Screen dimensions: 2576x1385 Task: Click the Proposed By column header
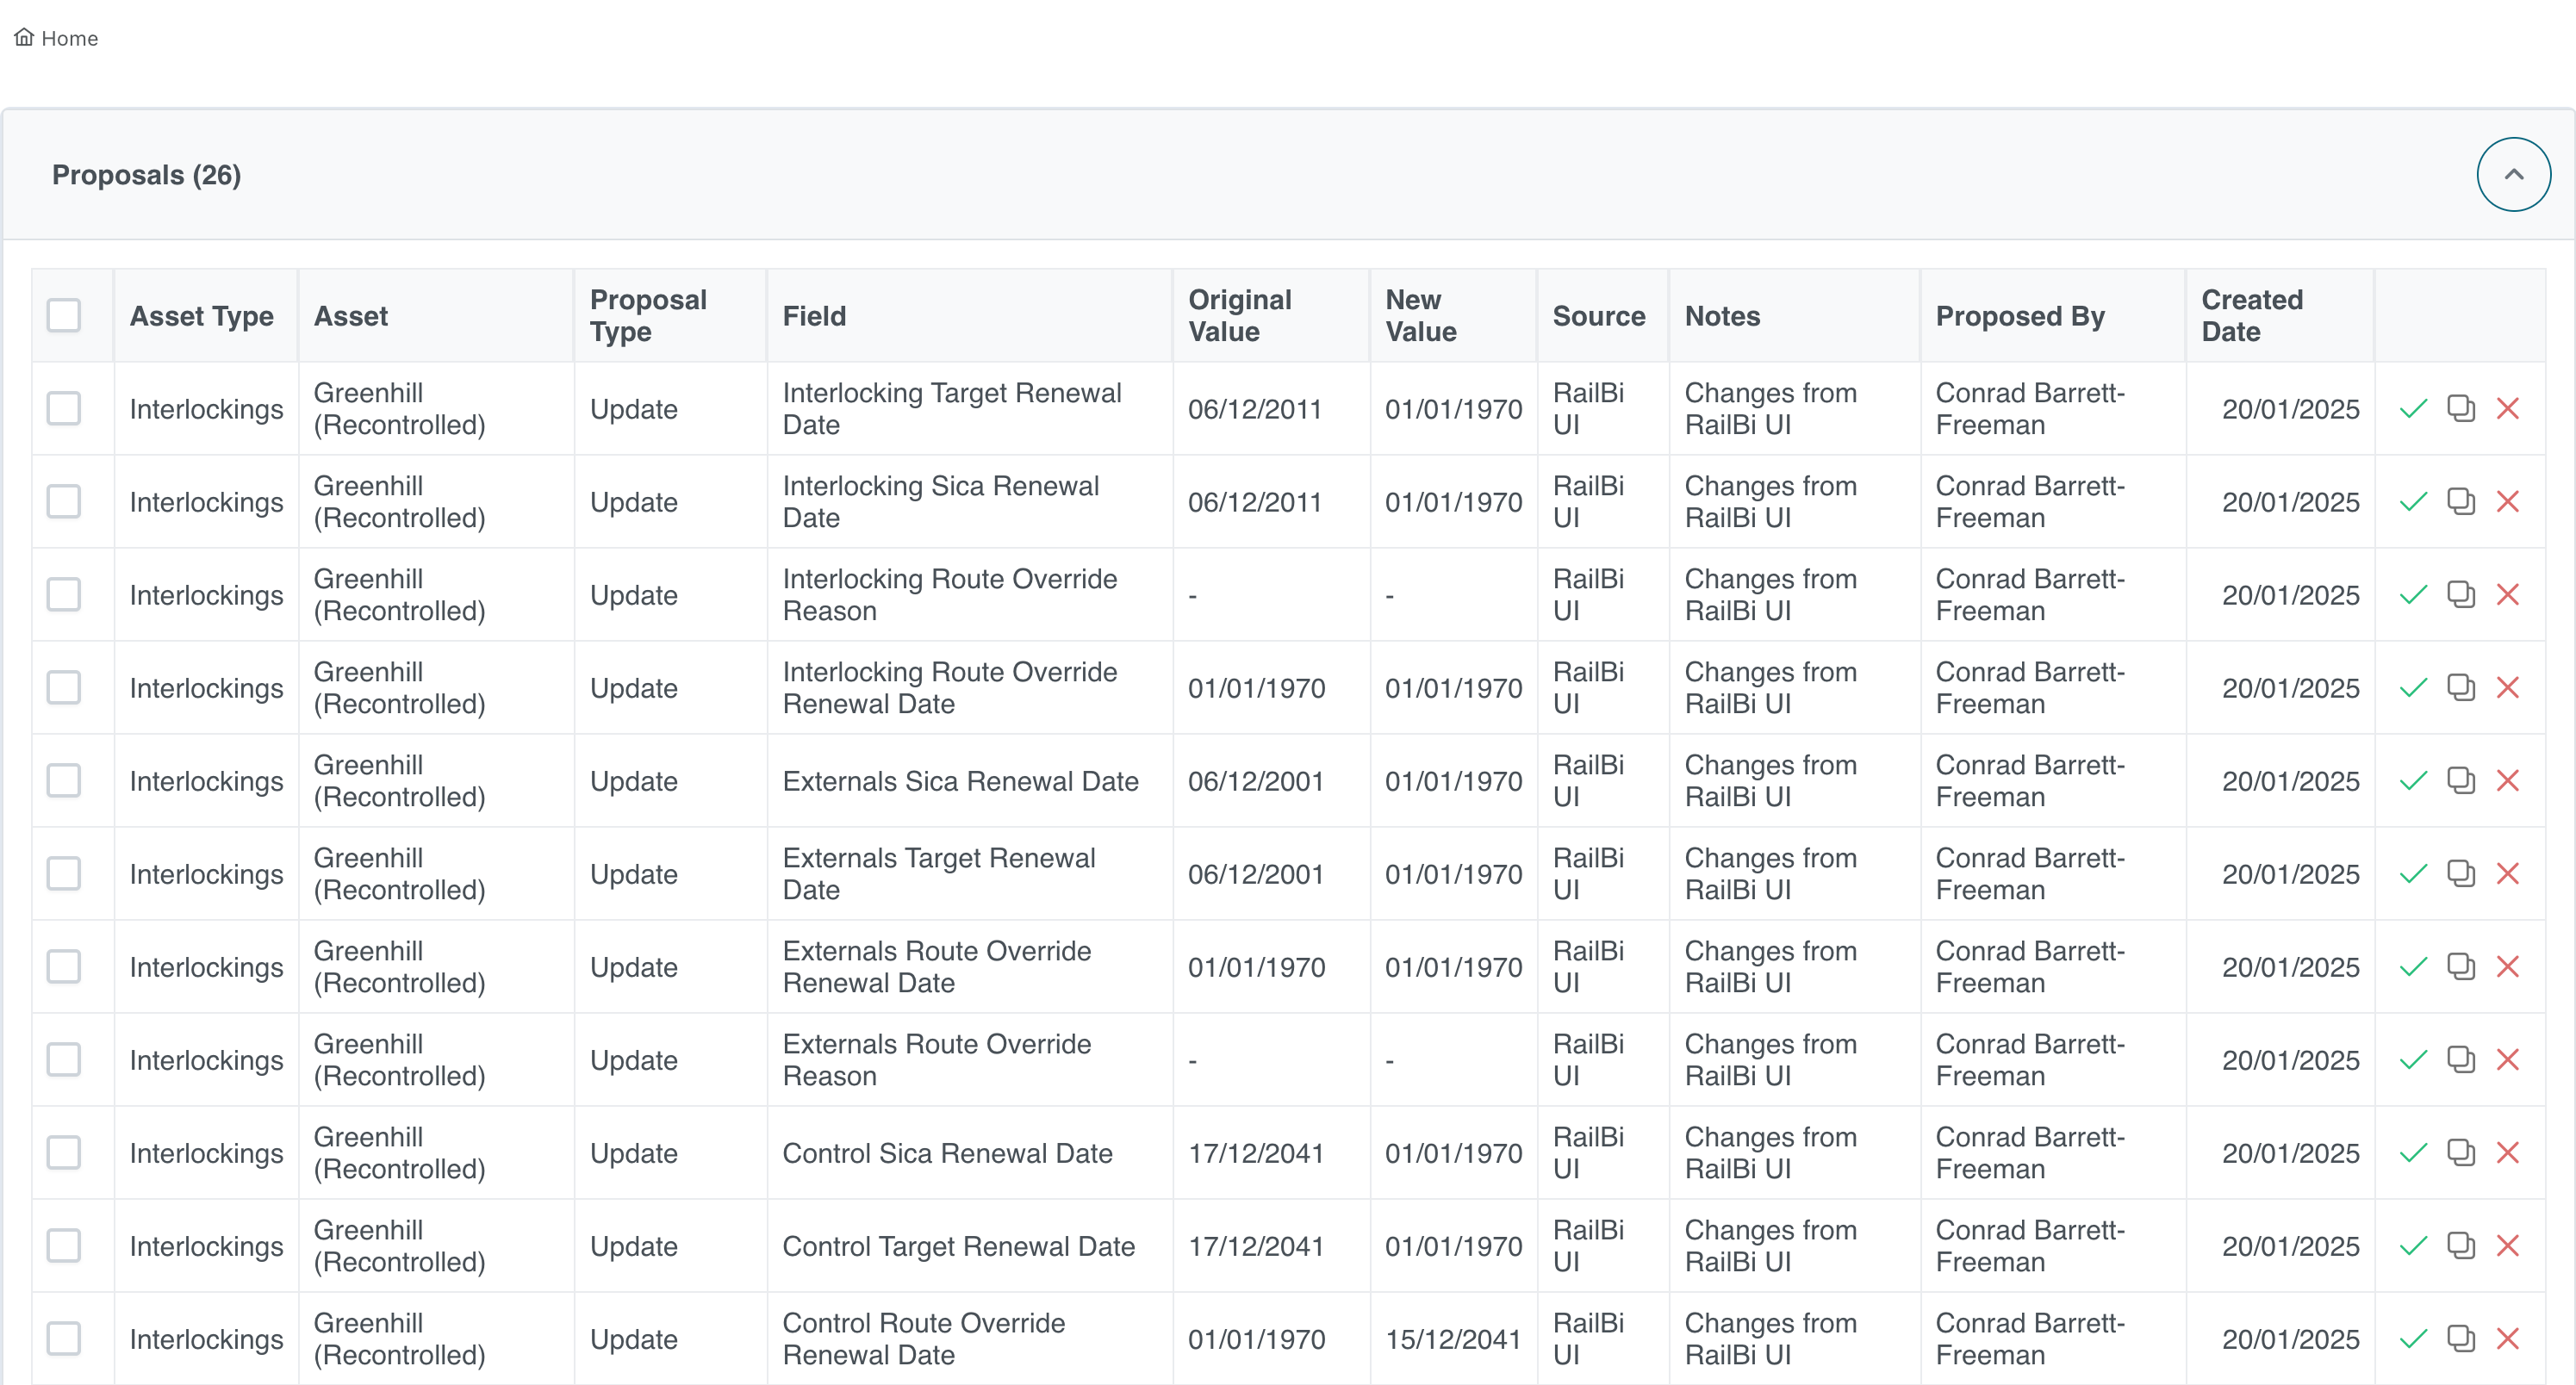pos(2019,316)
